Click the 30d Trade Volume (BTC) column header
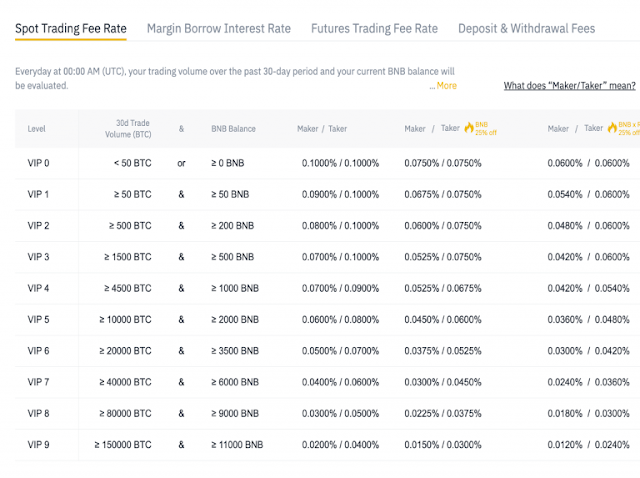The image size is (640, 478). (129, 128)
